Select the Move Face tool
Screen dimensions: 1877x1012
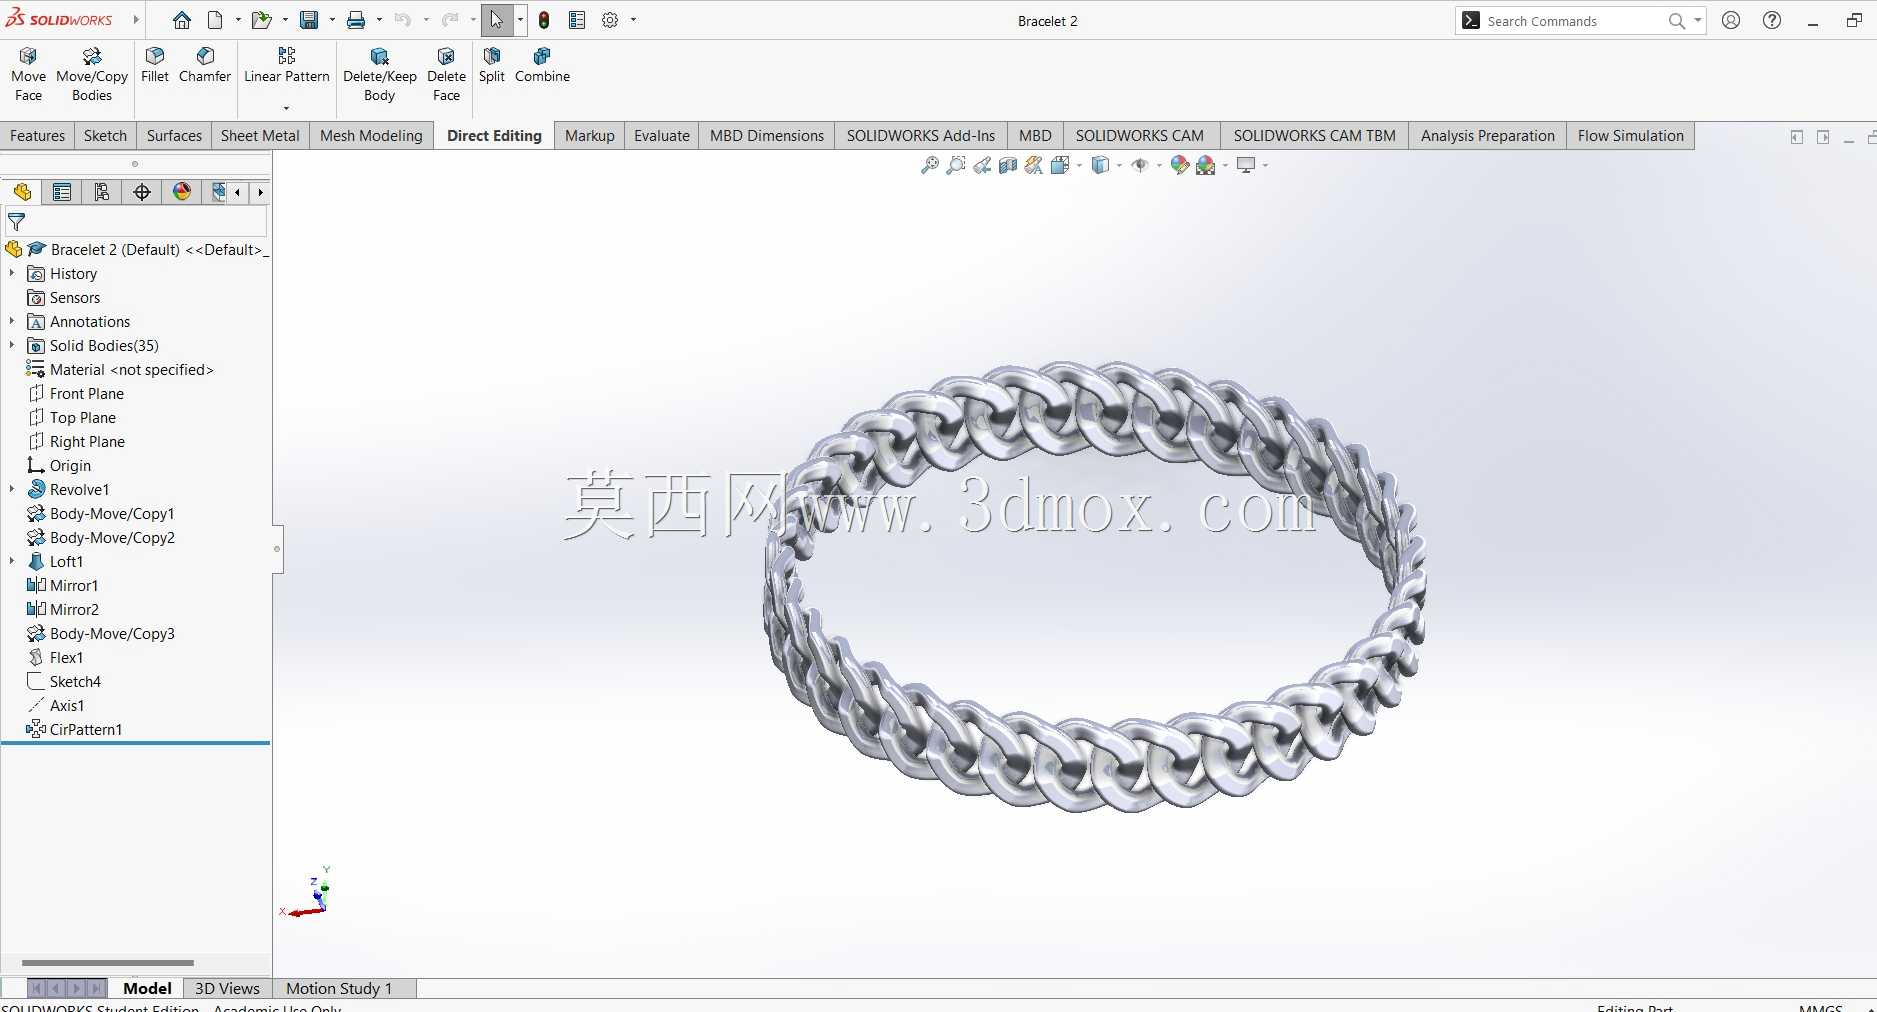[28, 75]
